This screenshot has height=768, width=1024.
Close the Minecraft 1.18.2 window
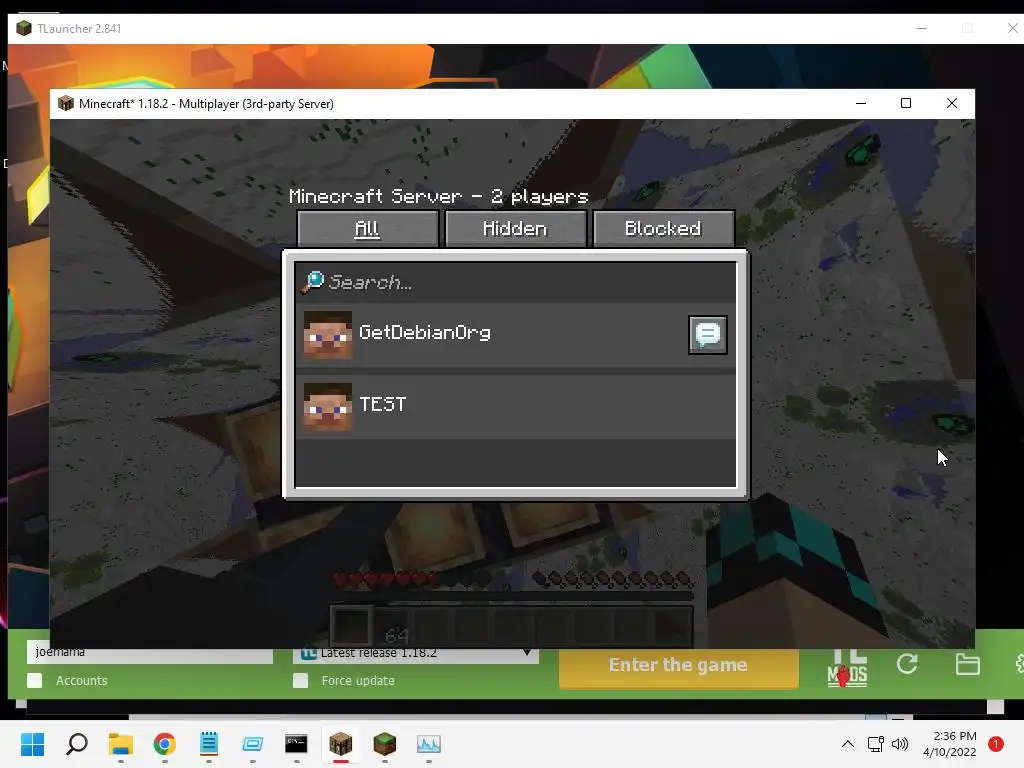[x=952, y=103]
